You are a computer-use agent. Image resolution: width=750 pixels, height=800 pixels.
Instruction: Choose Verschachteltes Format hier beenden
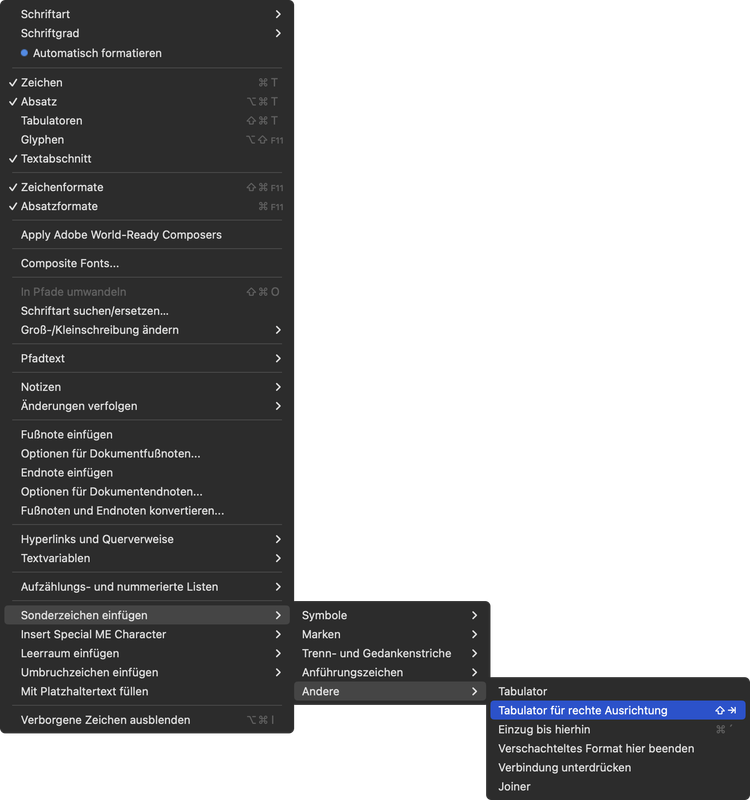coord(618,748)
